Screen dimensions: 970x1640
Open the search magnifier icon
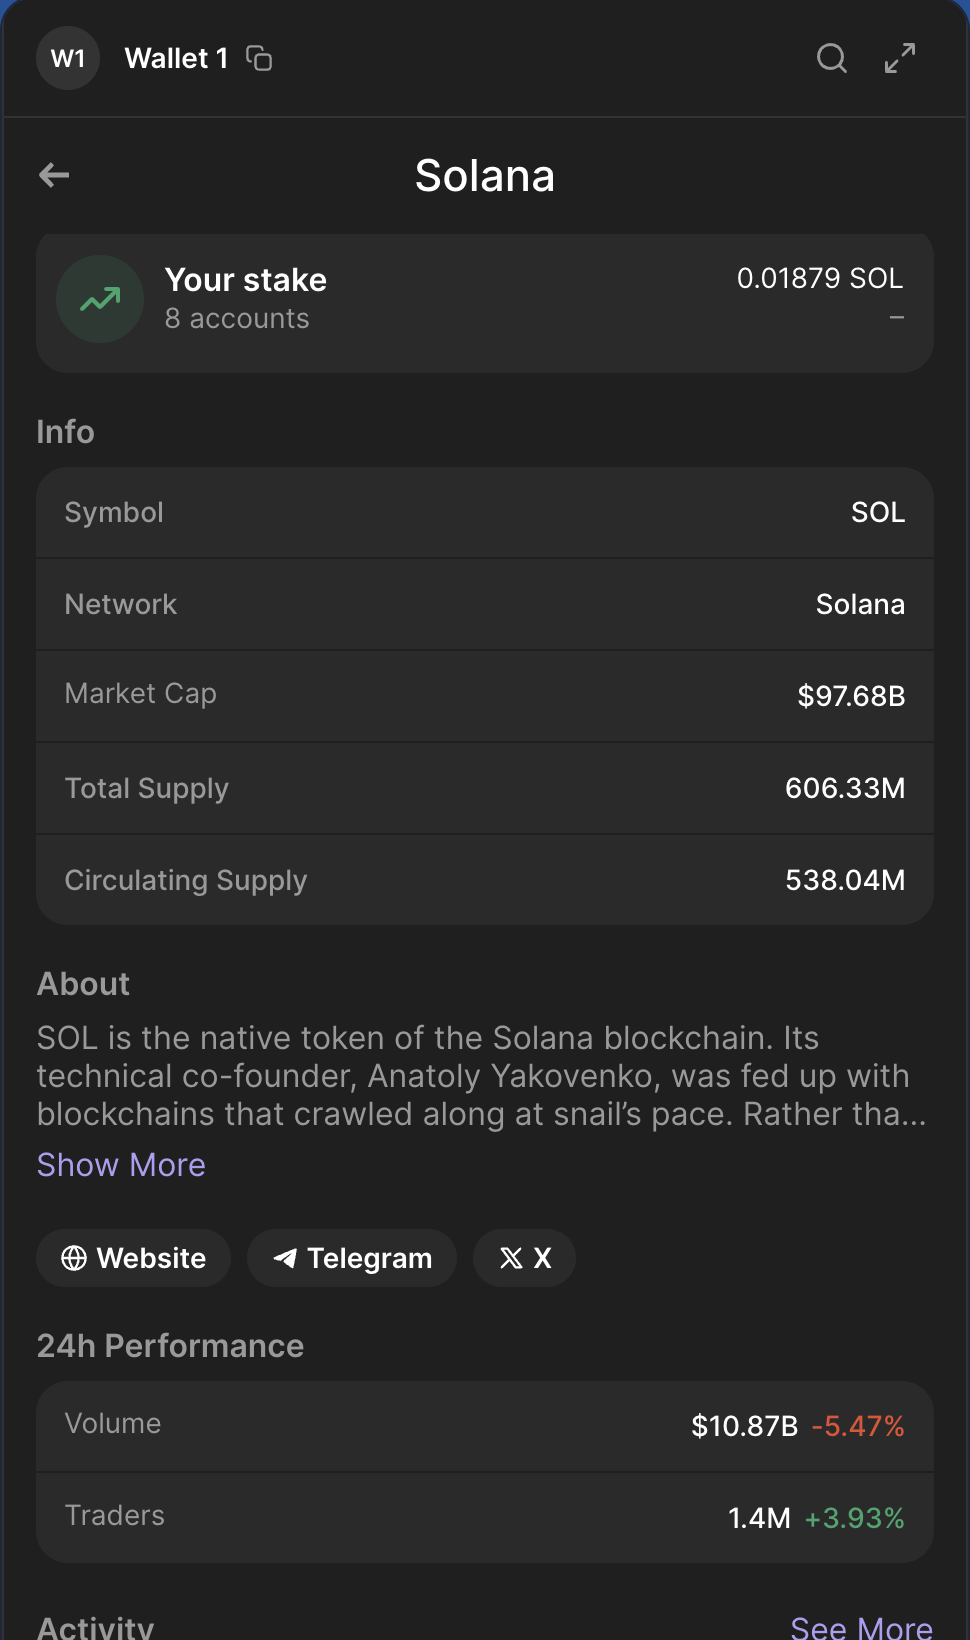[x=832, y=58]
